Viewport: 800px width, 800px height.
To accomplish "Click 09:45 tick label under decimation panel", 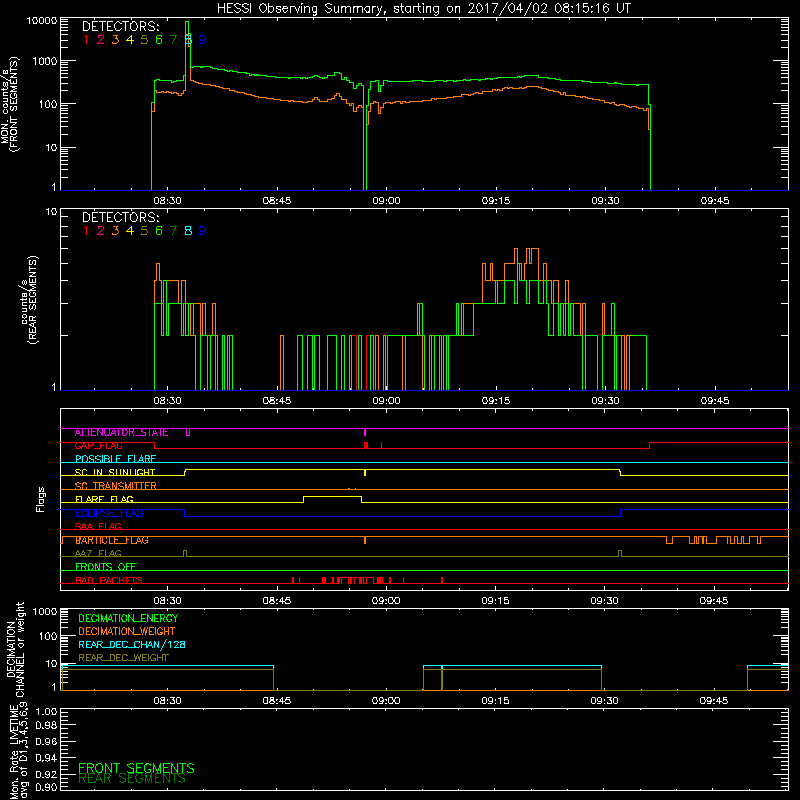I will [x=714, y=701].
